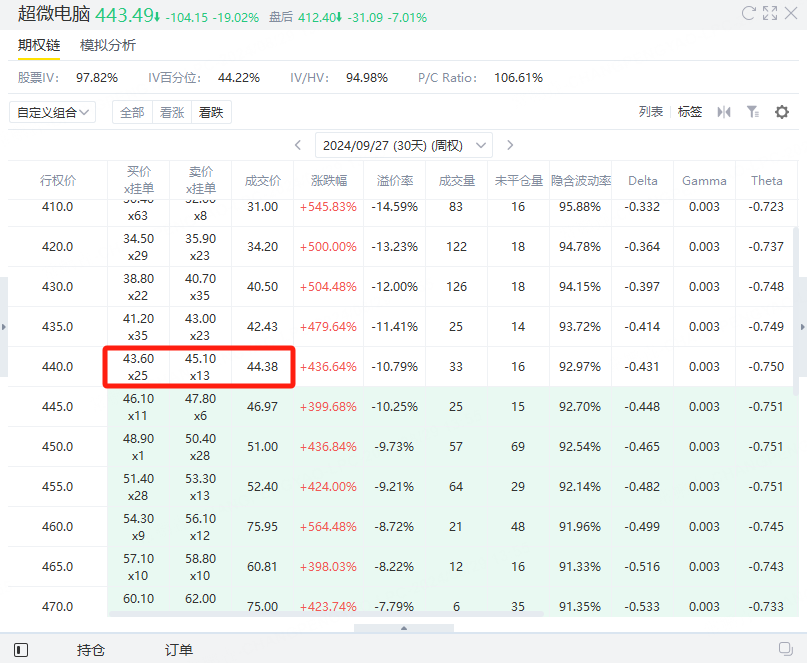Click the sidebar panel icon at bottom left
Image resolution: width=807 pixels, height=663 pixels.
click(x=21, y=650)
